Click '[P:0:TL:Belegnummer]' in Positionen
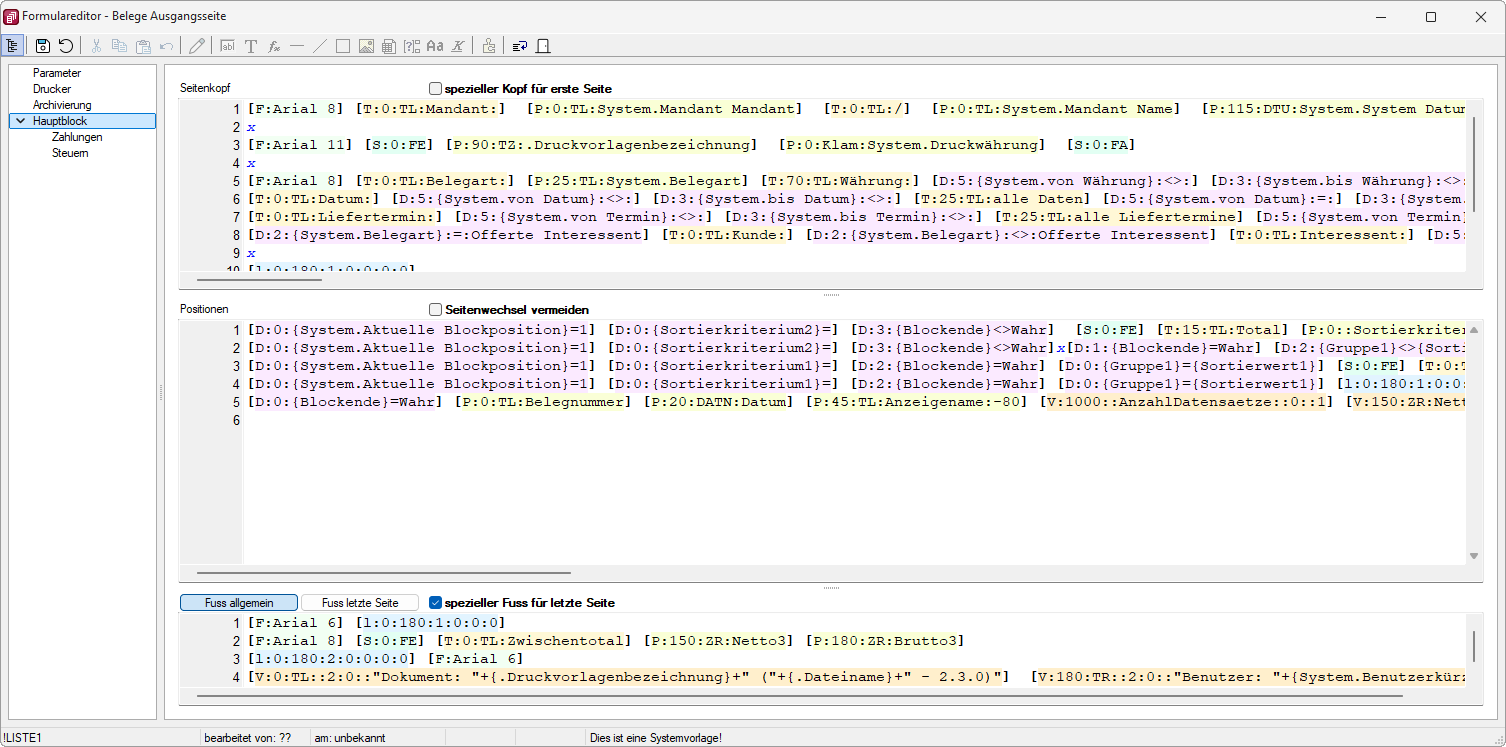Viewport: 1506px width, 747px height. (544, 402)
